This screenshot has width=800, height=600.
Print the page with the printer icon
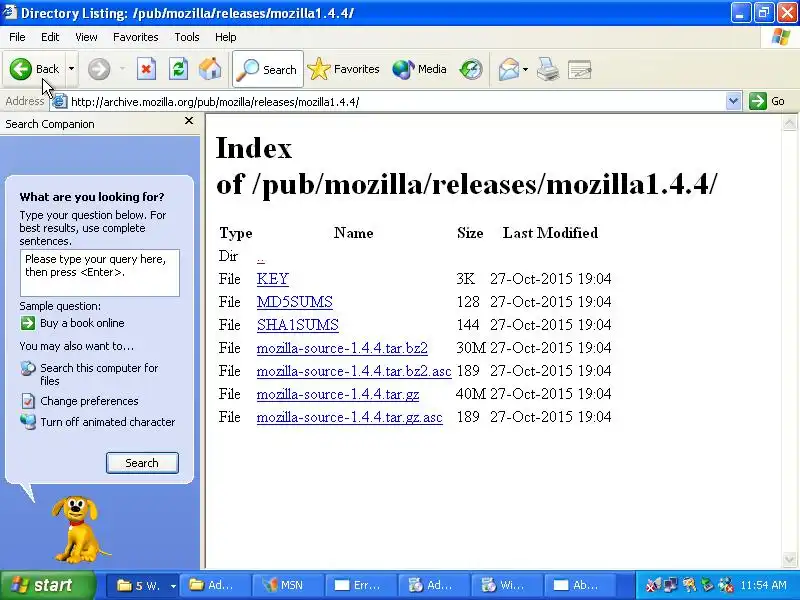pyautogui.click(x=547, y=69)
